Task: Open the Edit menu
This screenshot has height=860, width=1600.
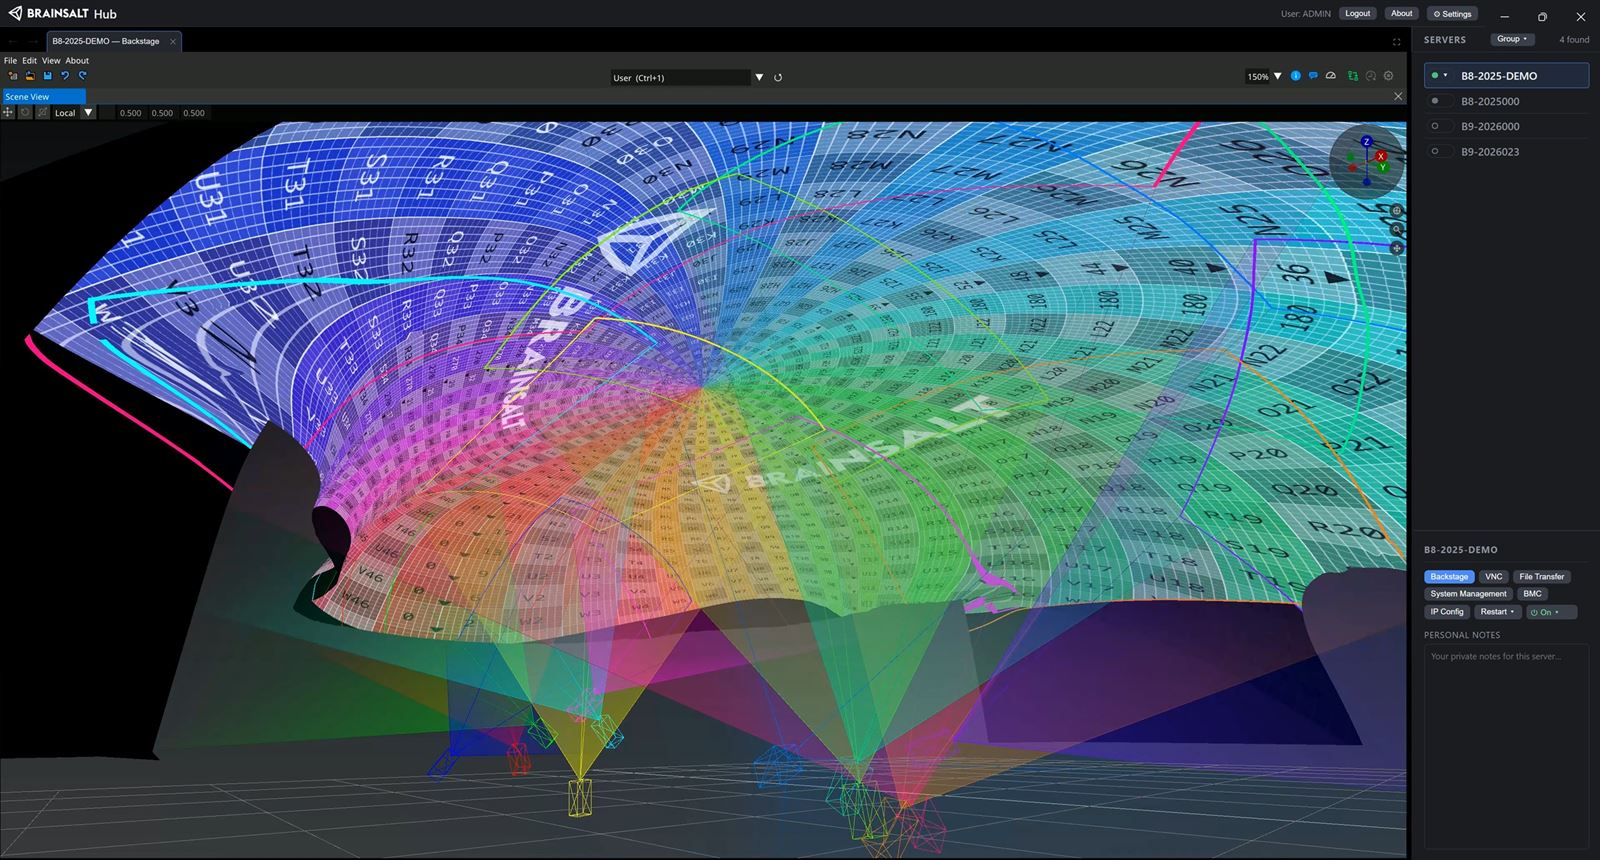Action: click(x=29, y=60)
